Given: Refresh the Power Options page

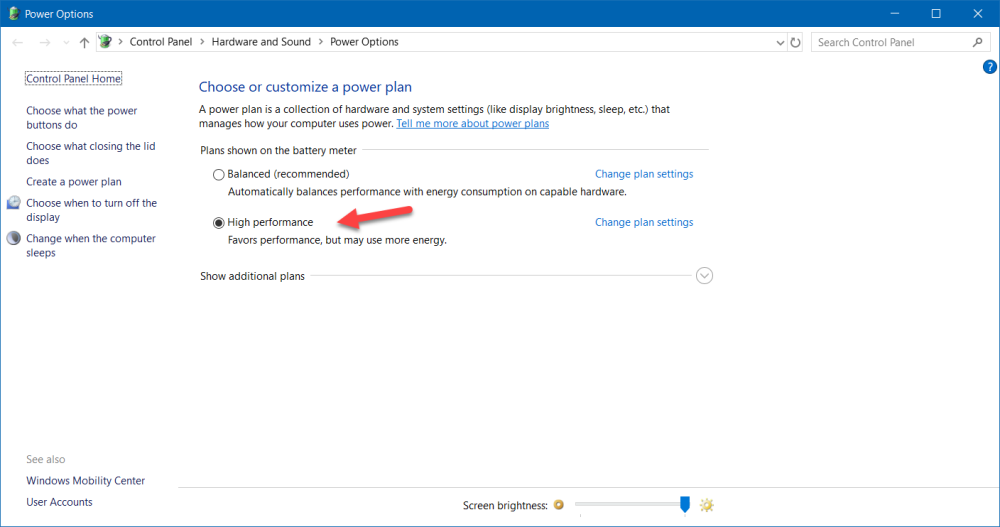Looking at the screenshot, I should (x=795, y=43).
